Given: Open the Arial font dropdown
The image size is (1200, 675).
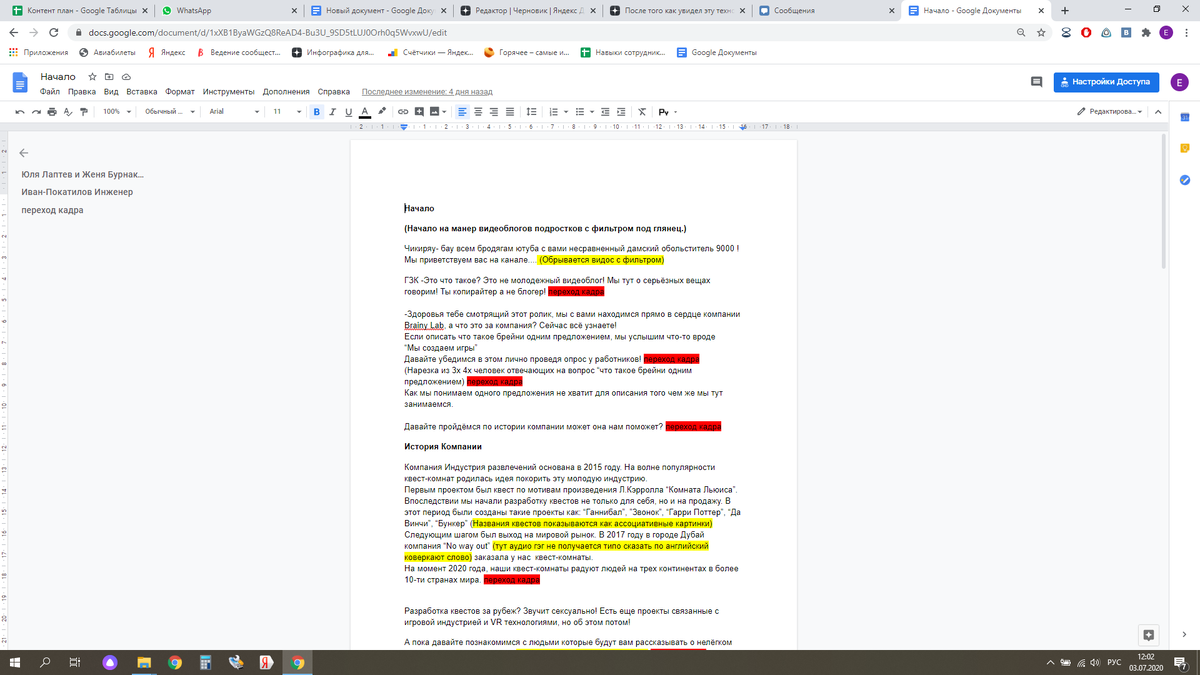Looking at the screenshot, I should tap(234, 111).
